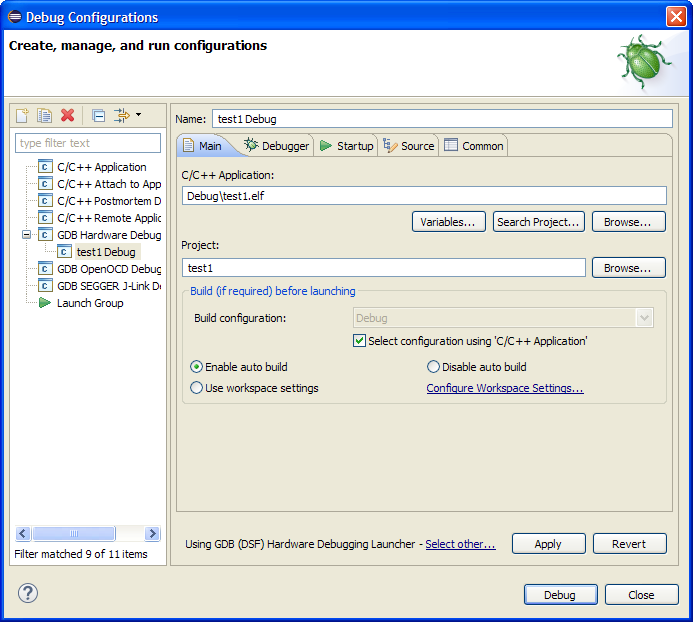
Task: Click the Name field containing test1 Debug
Action: pos(442,119)
